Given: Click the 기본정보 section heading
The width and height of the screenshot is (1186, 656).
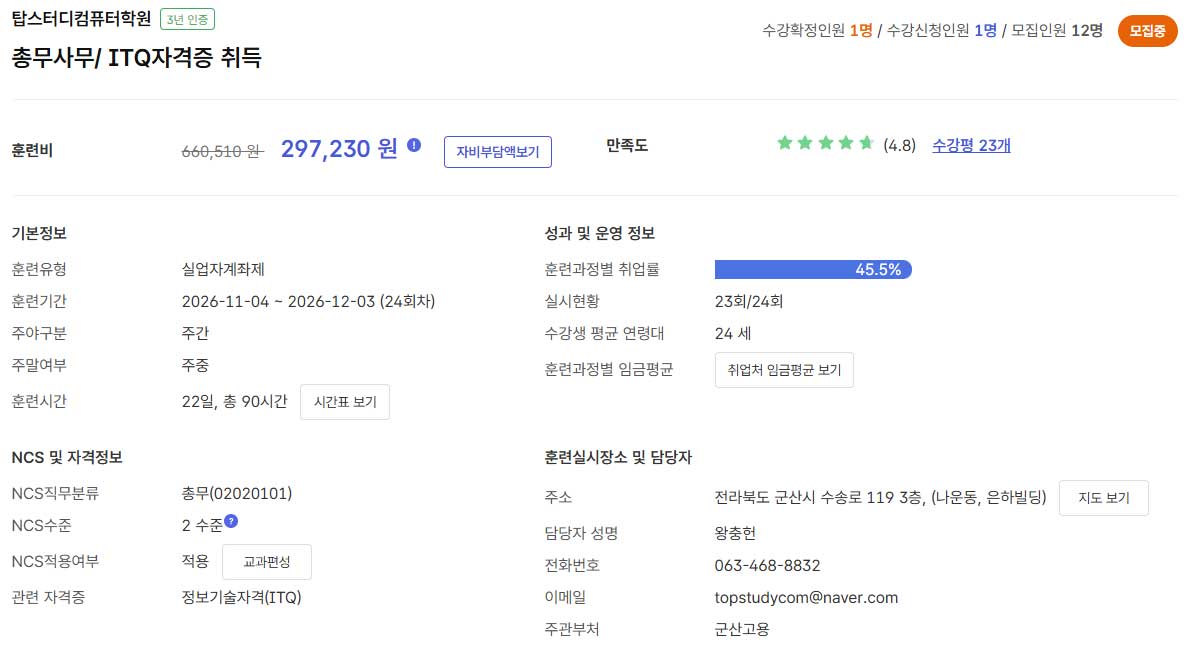Looking at the screenshot, I should point(39,233).
